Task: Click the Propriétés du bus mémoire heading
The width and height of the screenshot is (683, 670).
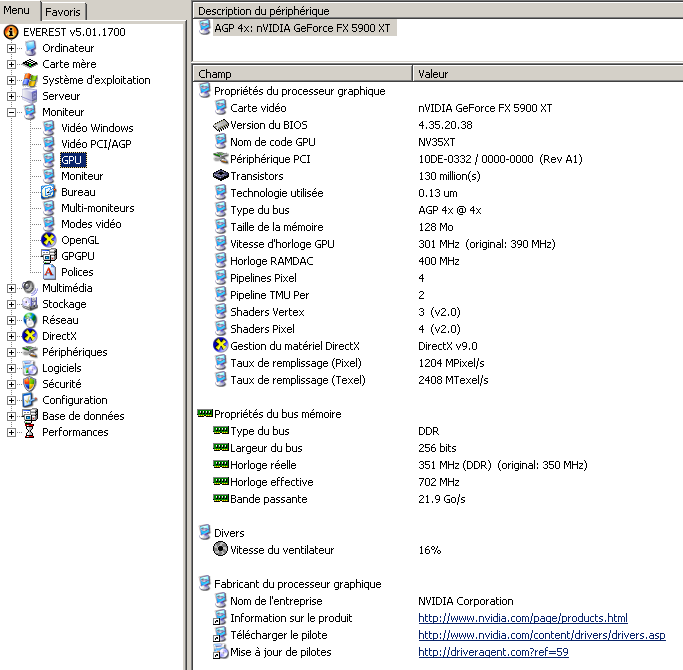Action: (x=277, y=414)
